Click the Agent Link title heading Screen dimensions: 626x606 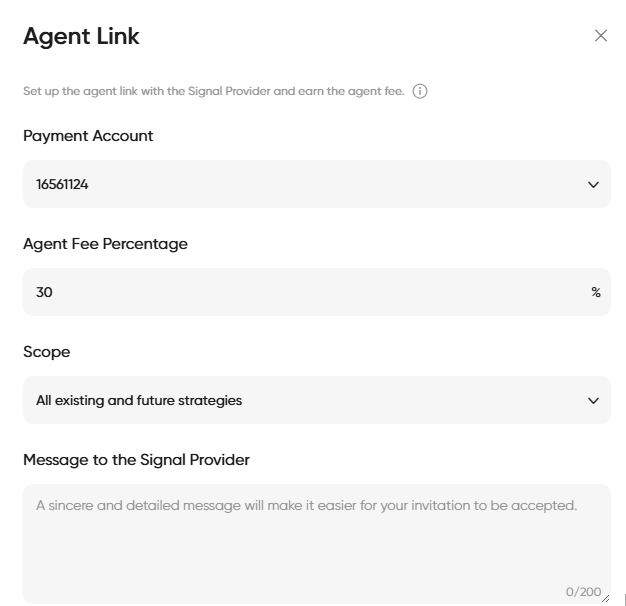(81, 36)
